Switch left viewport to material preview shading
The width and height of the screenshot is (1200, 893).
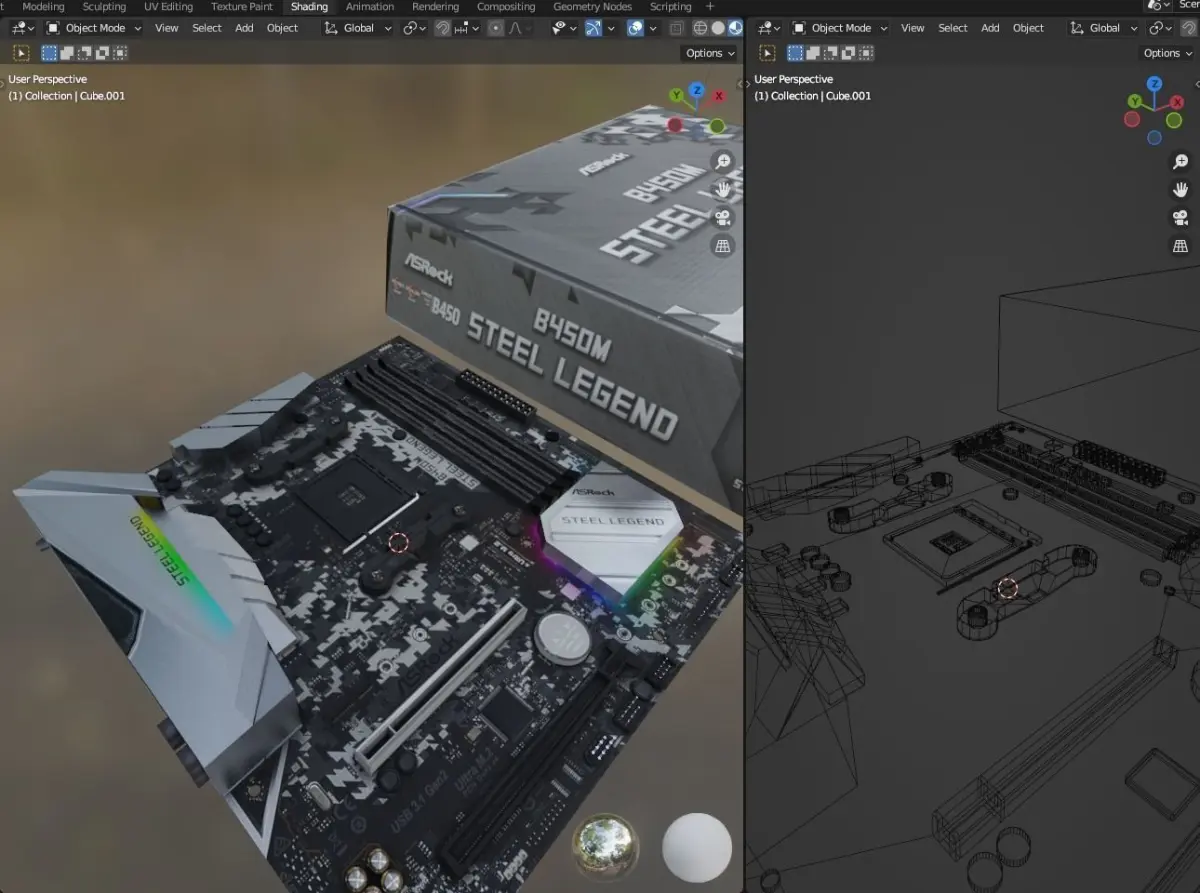click(x=735, y=28)
